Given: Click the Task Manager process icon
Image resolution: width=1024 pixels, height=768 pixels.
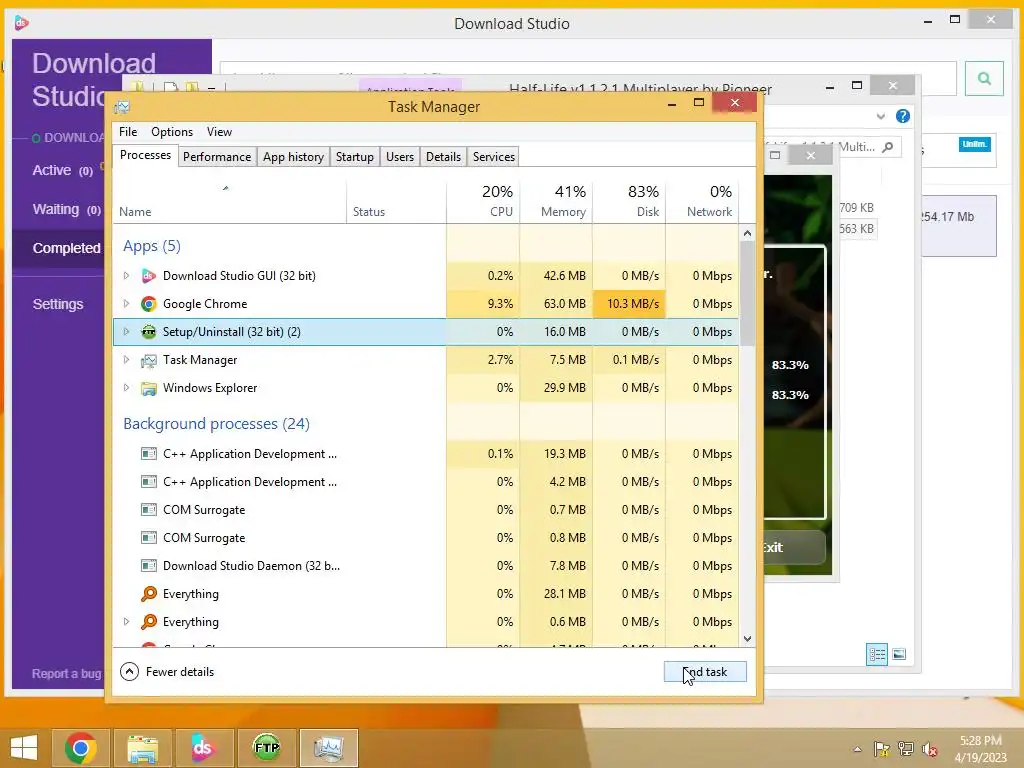Looking at the screenshot, I should pos(149,360).
